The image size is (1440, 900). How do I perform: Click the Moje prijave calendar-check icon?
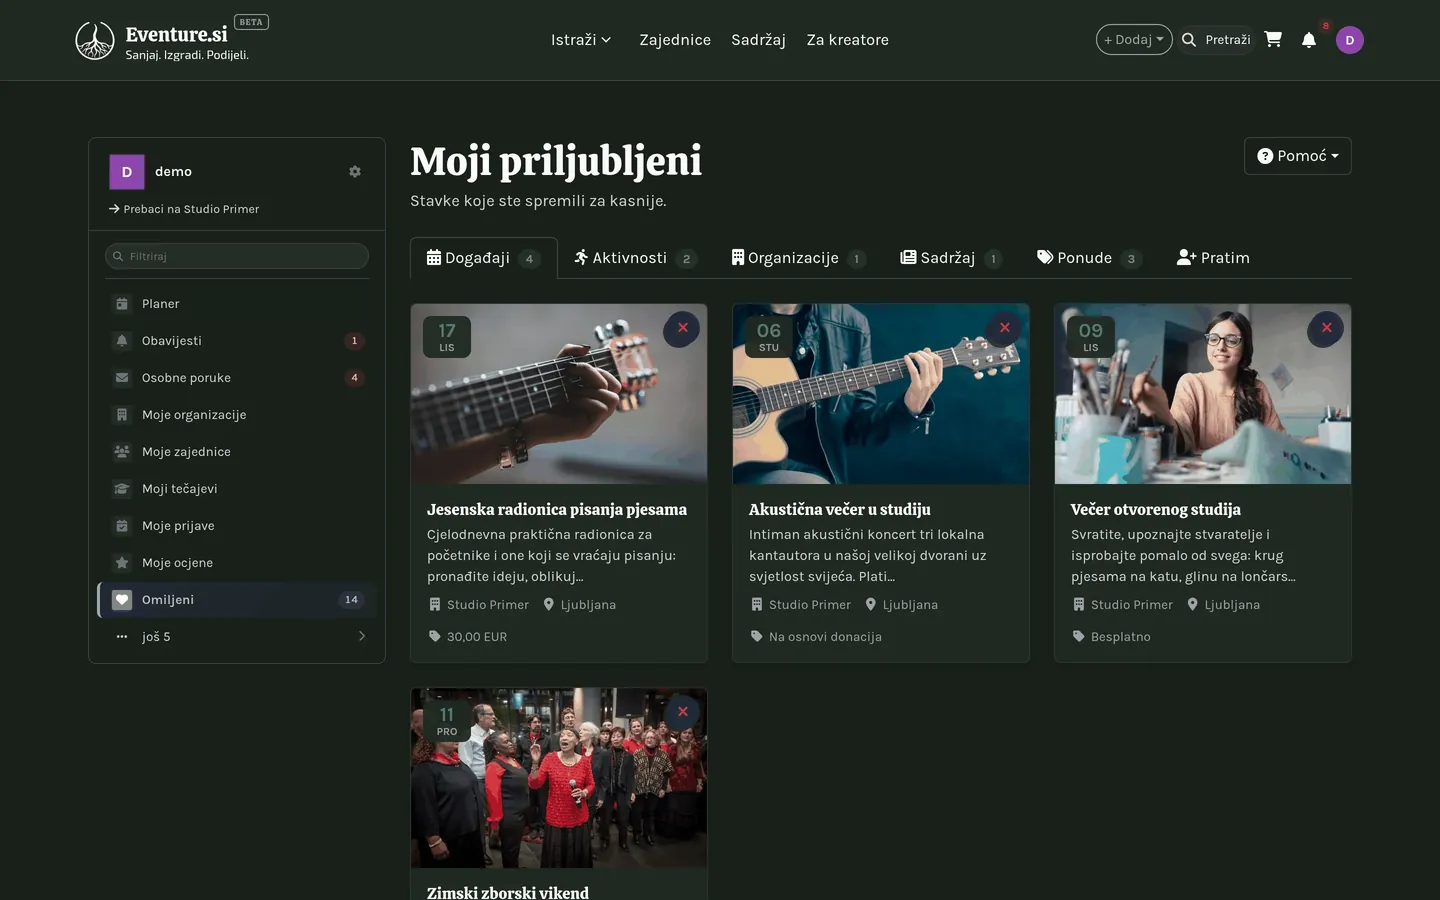pyautogui.click(x=122, y=526)
